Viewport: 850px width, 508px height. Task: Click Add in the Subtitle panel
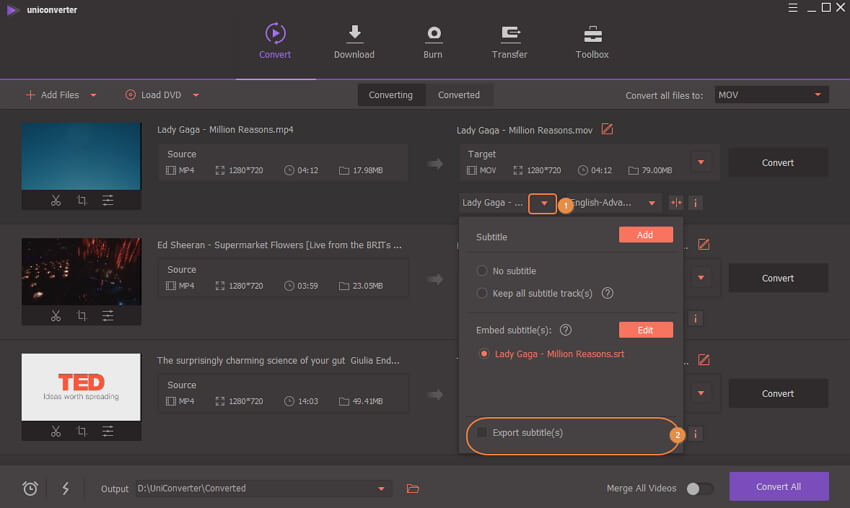646,235
